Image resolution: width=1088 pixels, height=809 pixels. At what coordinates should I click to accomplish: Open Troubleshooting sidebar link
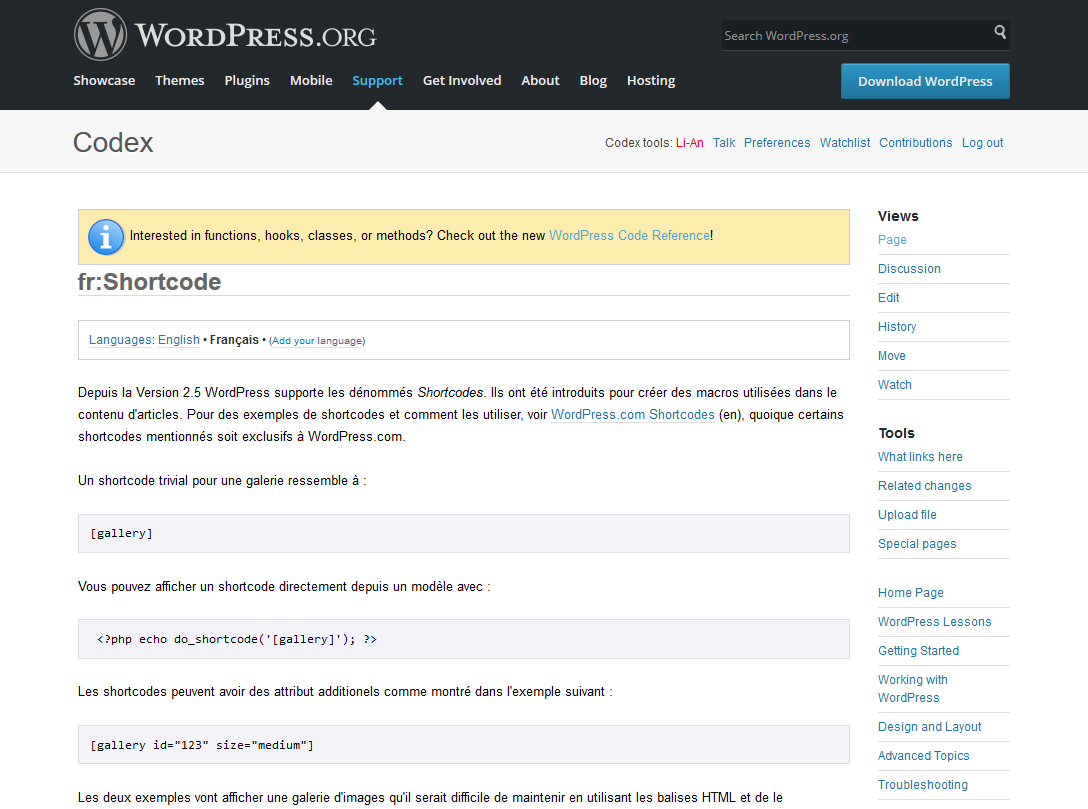(923, 785)
